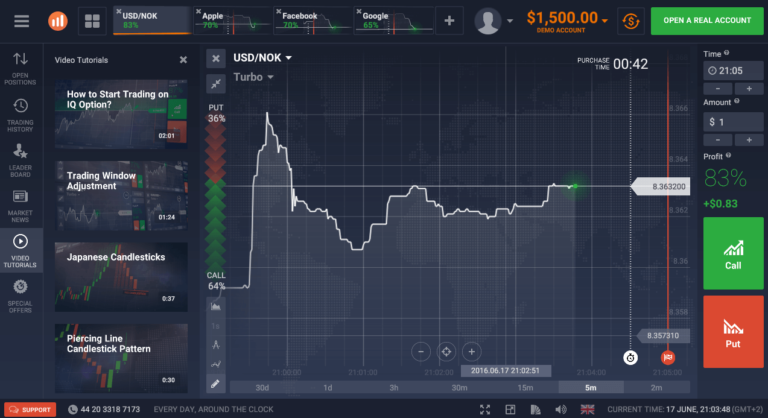Open Support chat button
The image size is (768, 418).
tap(30, 410)
